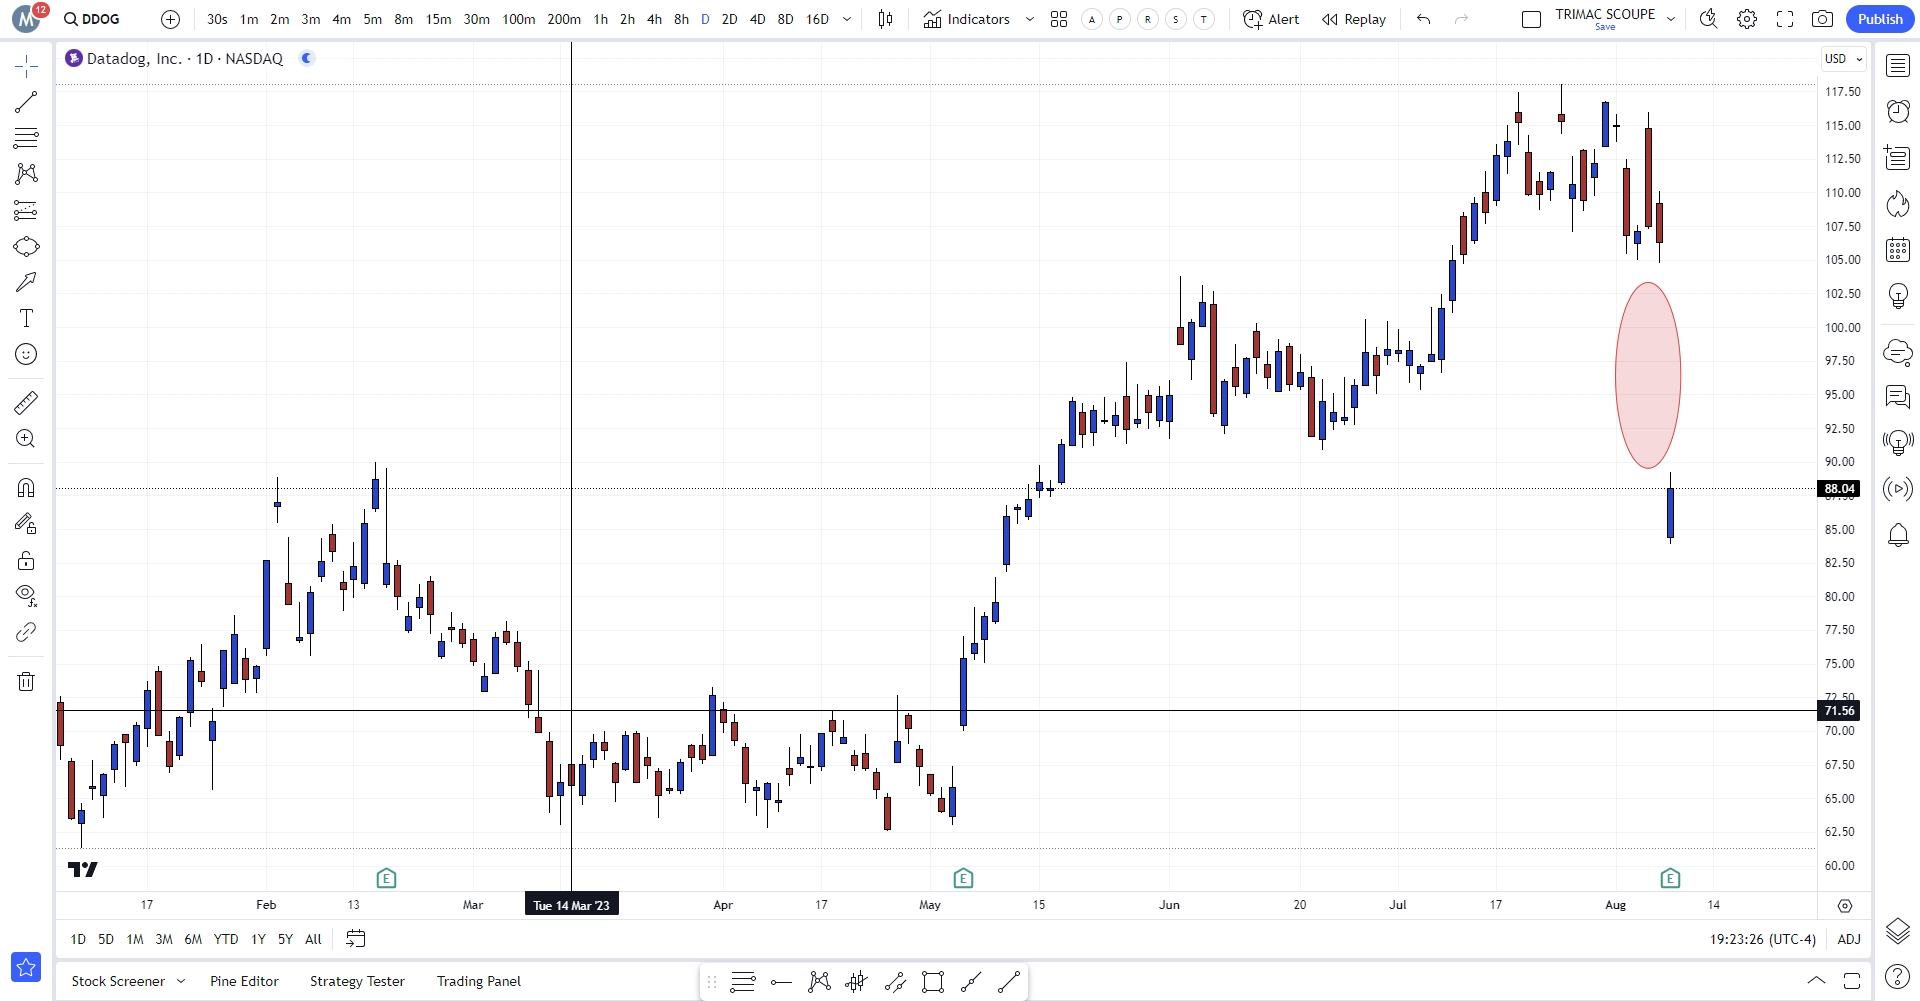Select the D daily timeframe
Viewport: 1920px width, 1001px height.
(705, 19)
